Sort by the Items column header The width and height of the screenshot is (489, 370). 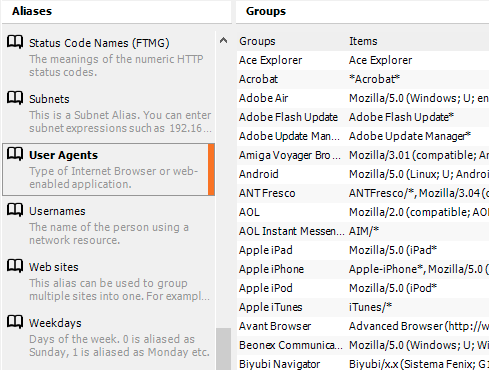click(363, 41)
